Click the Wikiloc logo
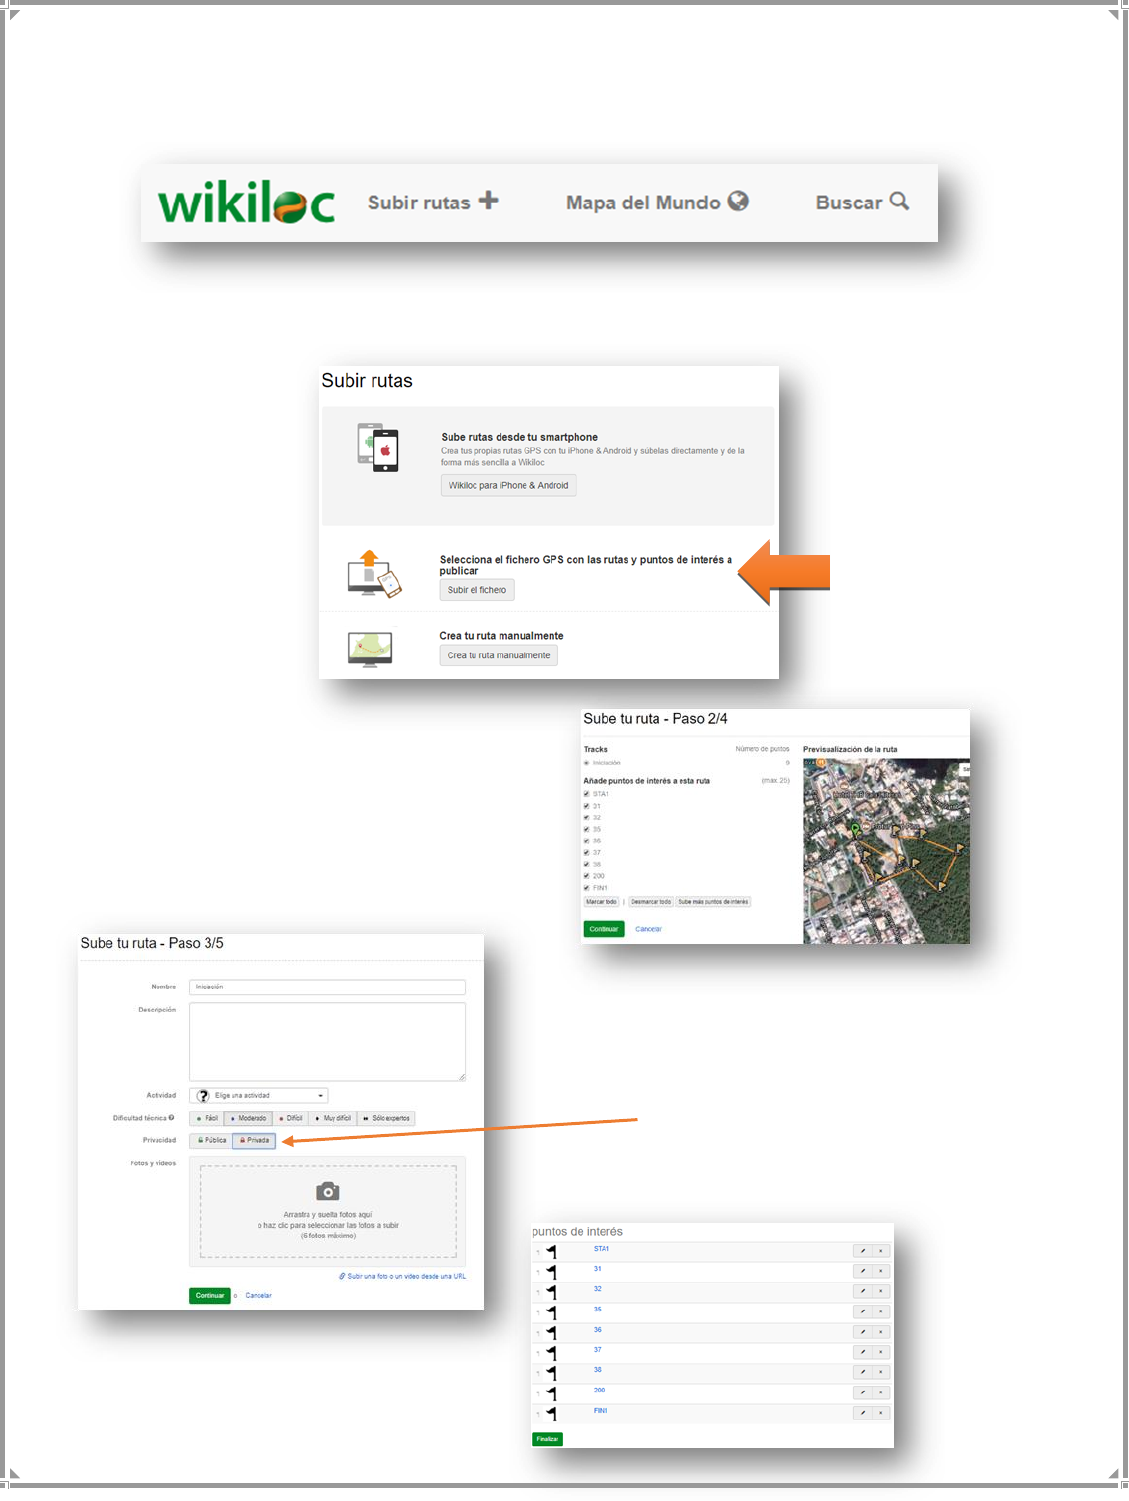Screen dimensions: 1129x1501 pos(246,203)
